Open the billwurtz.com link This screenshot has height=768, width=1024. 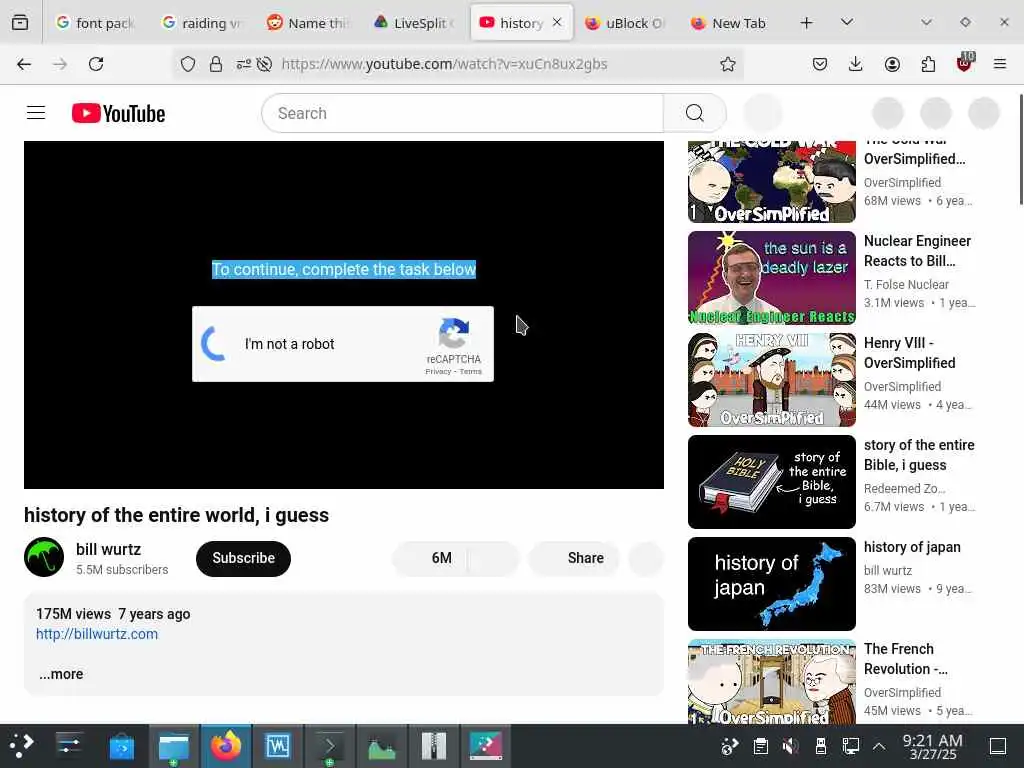97,634
